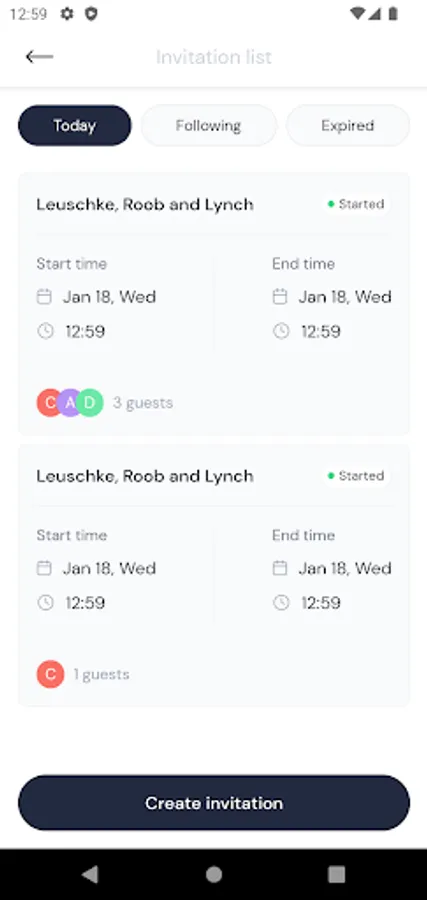Click end time clock icon in first card
The height and width of the screenshot is (900, 427).
(x=281, y=331)
